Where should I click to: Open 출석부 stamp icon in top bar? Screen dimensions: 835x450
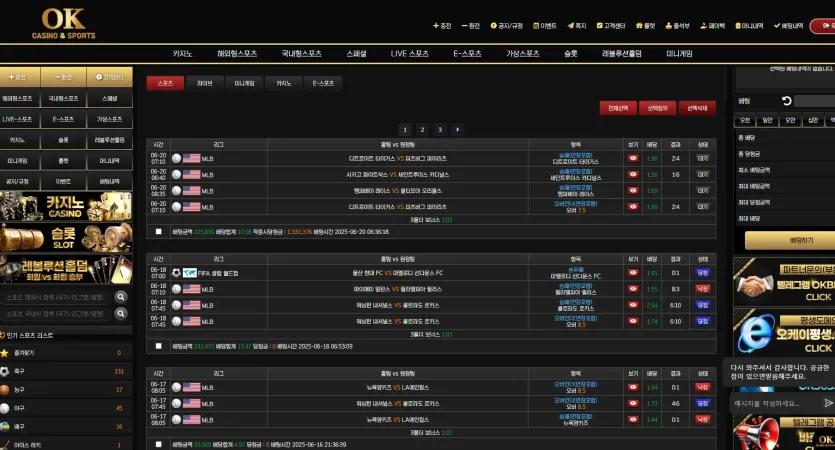coord(668,26)
